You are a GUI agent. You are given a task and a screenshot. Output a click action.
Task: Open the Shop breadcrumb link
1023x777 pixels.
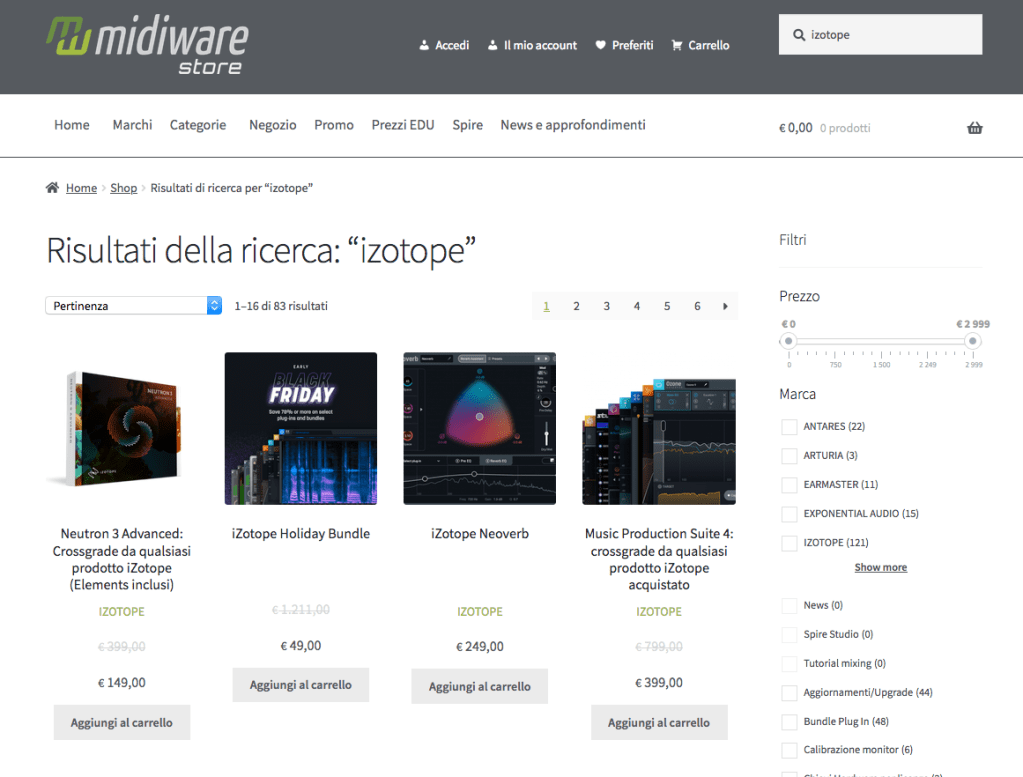(123, 188)
